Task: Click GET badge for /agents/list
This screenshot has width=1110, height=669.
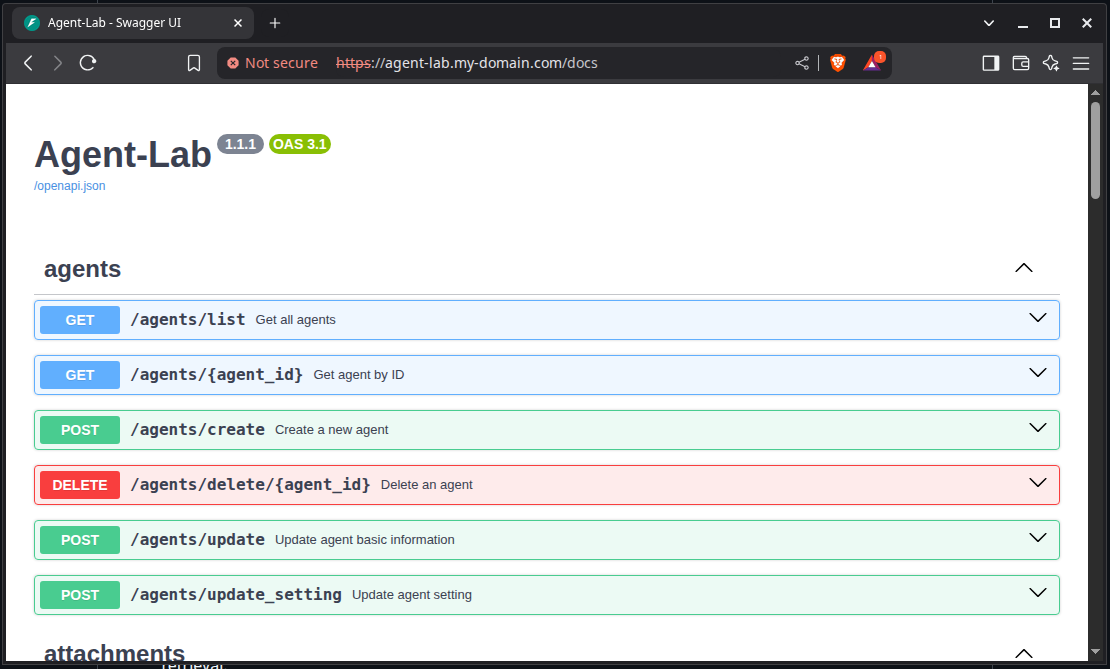Action: pos(80,320)
